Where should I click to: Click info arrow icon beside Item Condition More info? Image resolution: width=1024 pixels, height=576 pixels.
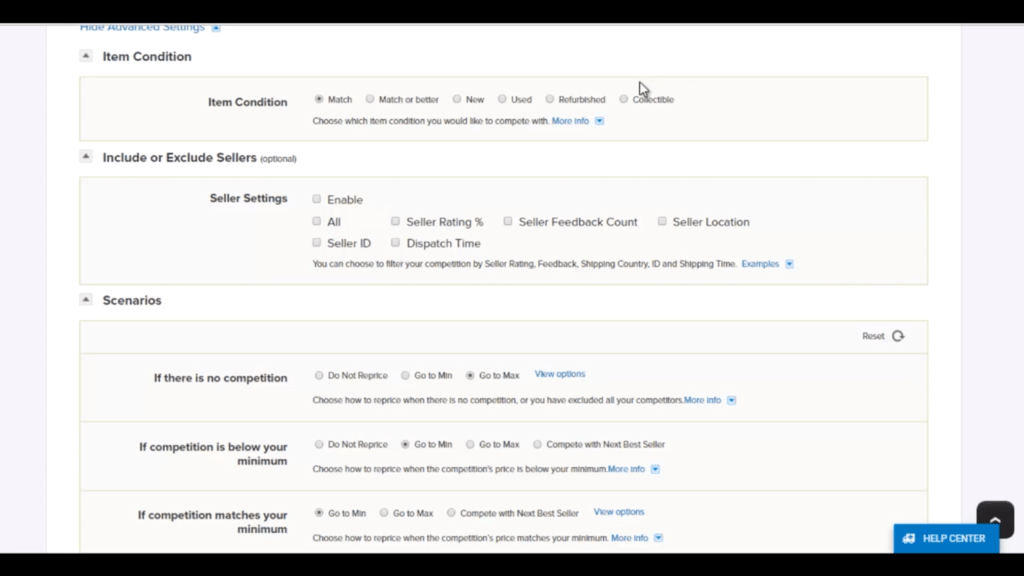click(599, 121)
